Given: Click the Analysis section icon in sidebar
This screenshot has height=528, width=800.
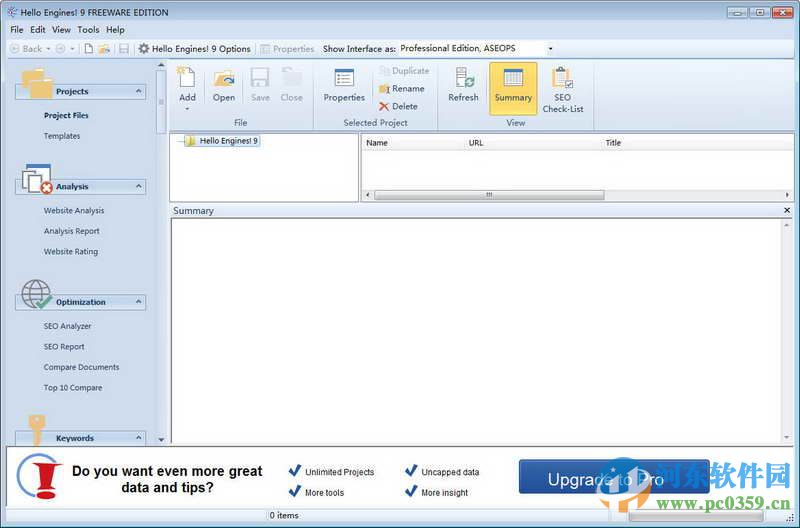Looking at the screenshot, I should click(37, 179).
